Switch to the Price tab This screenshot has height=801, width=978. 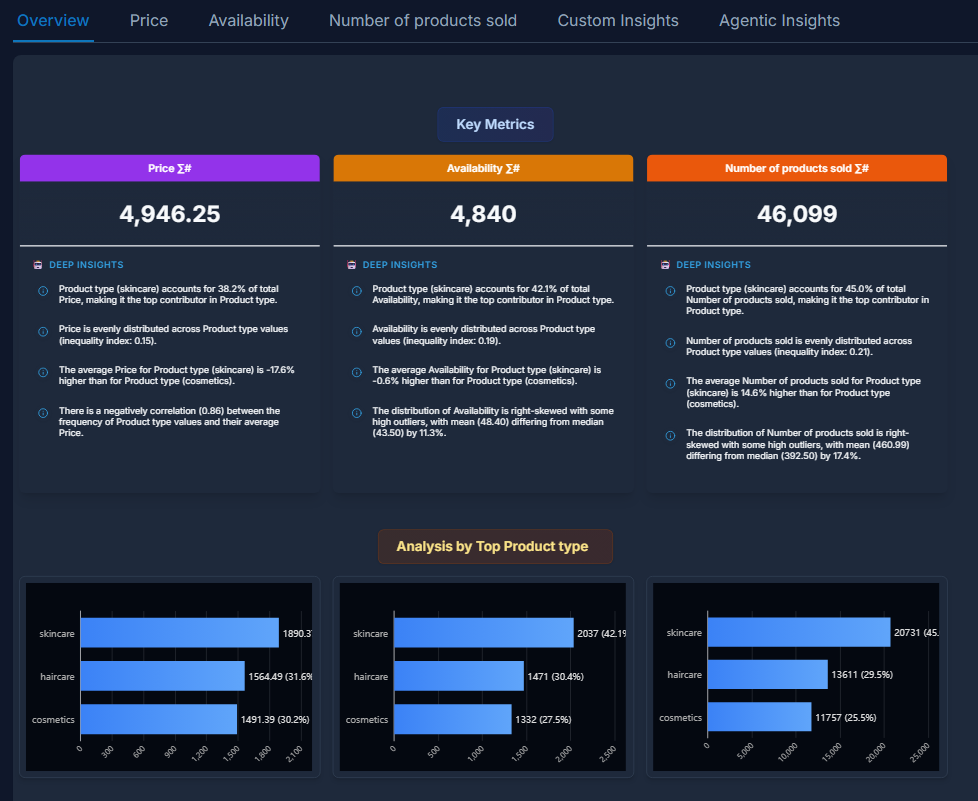coord(149,20)
